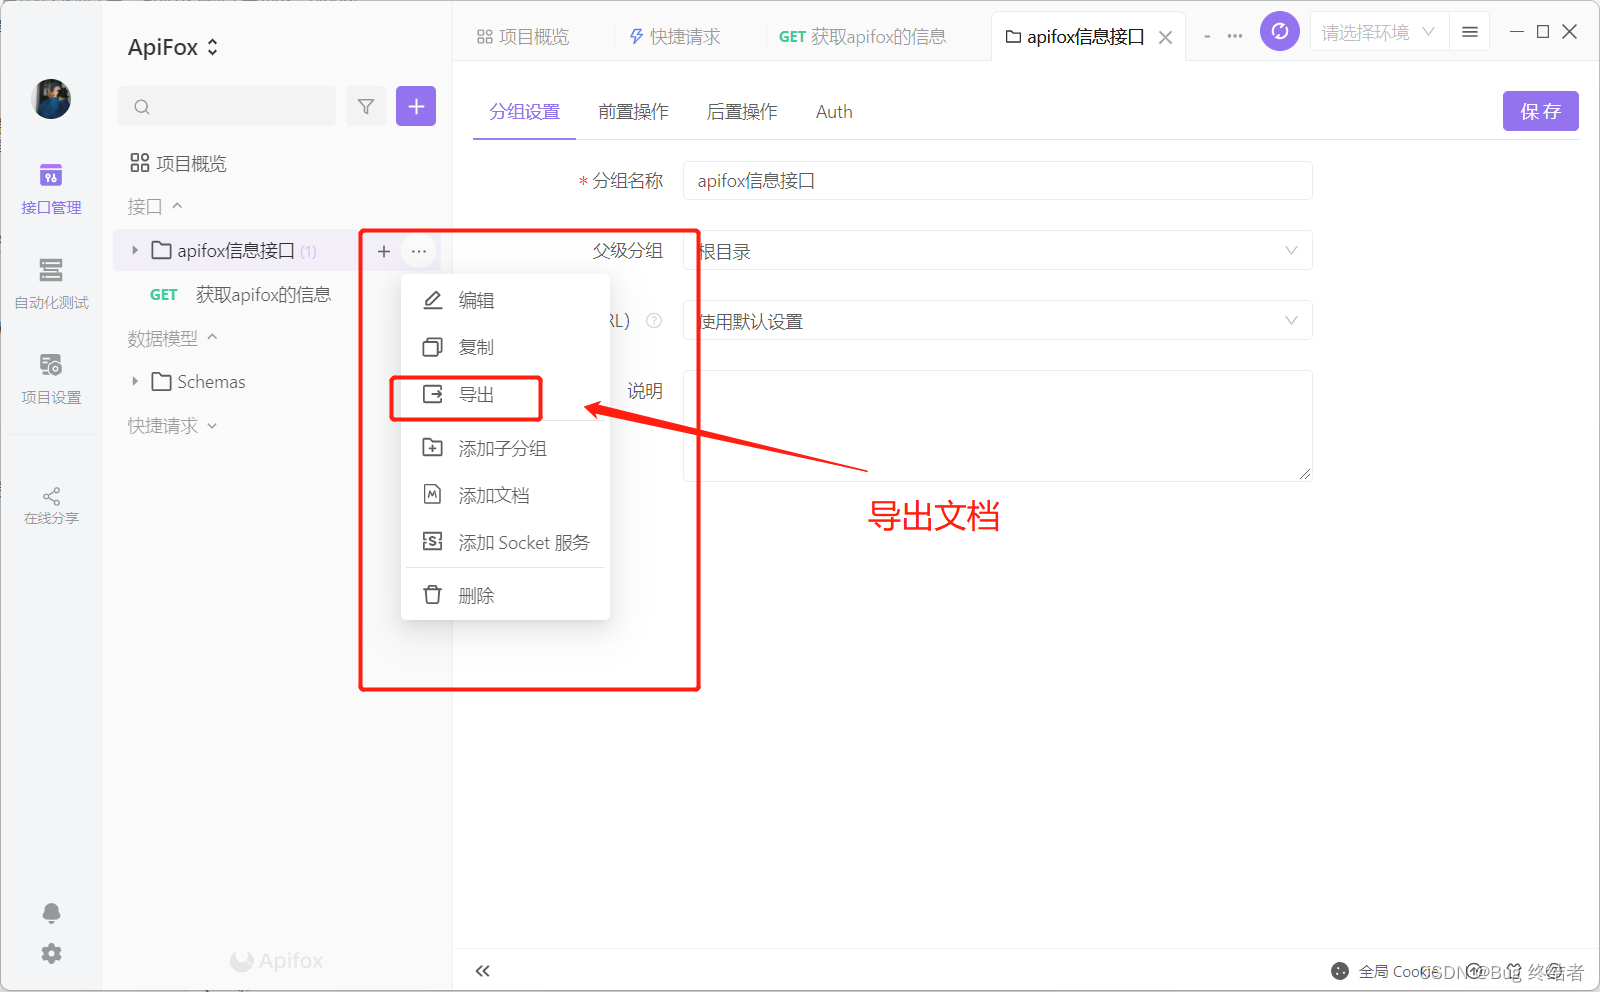
Task: Choose 复制 from the context menu
Action: point(505,347)
